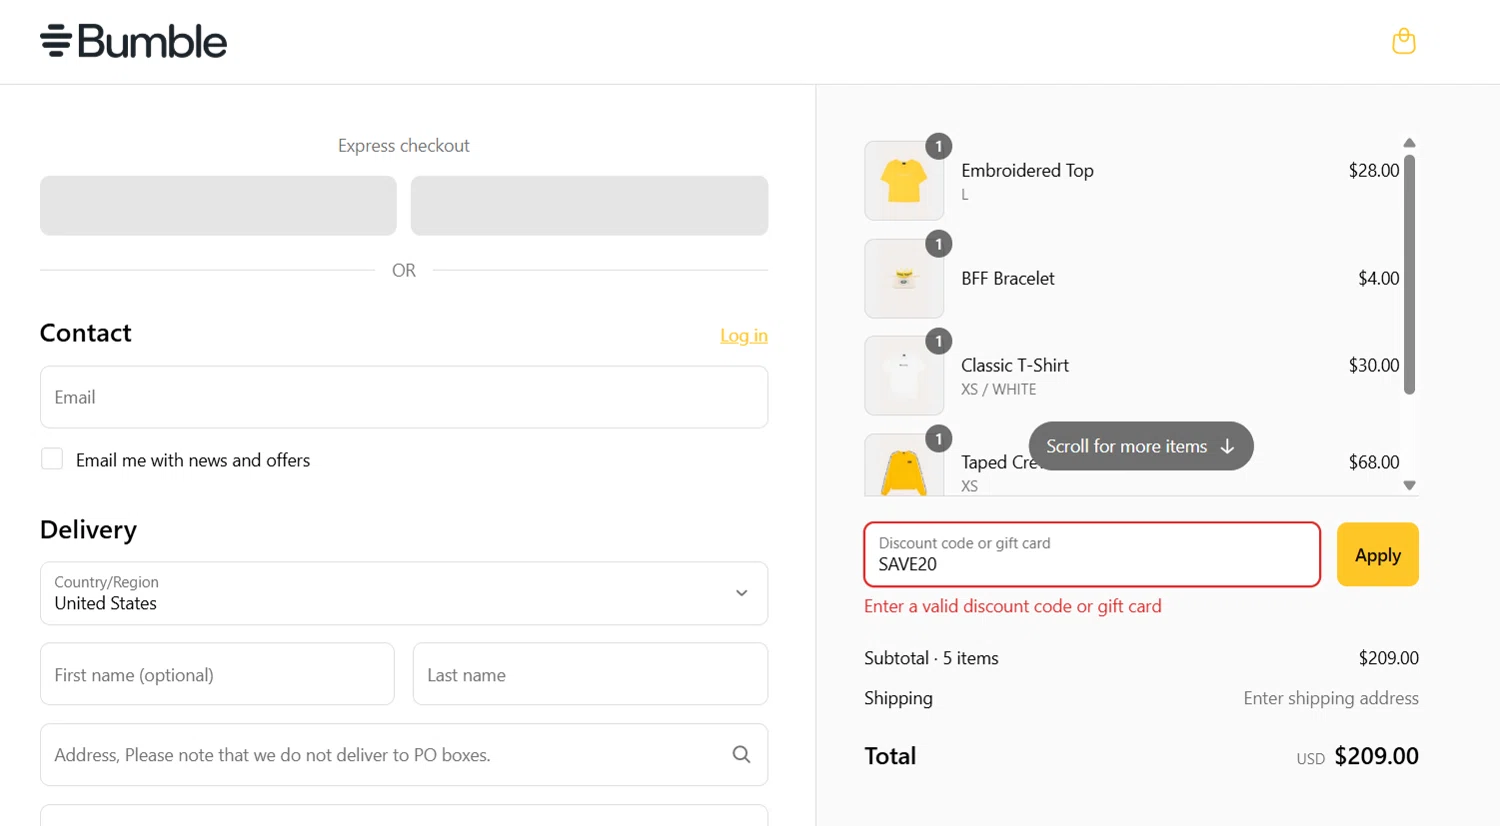Open the Log in link
1500x826 pixels.
(743, 336)
